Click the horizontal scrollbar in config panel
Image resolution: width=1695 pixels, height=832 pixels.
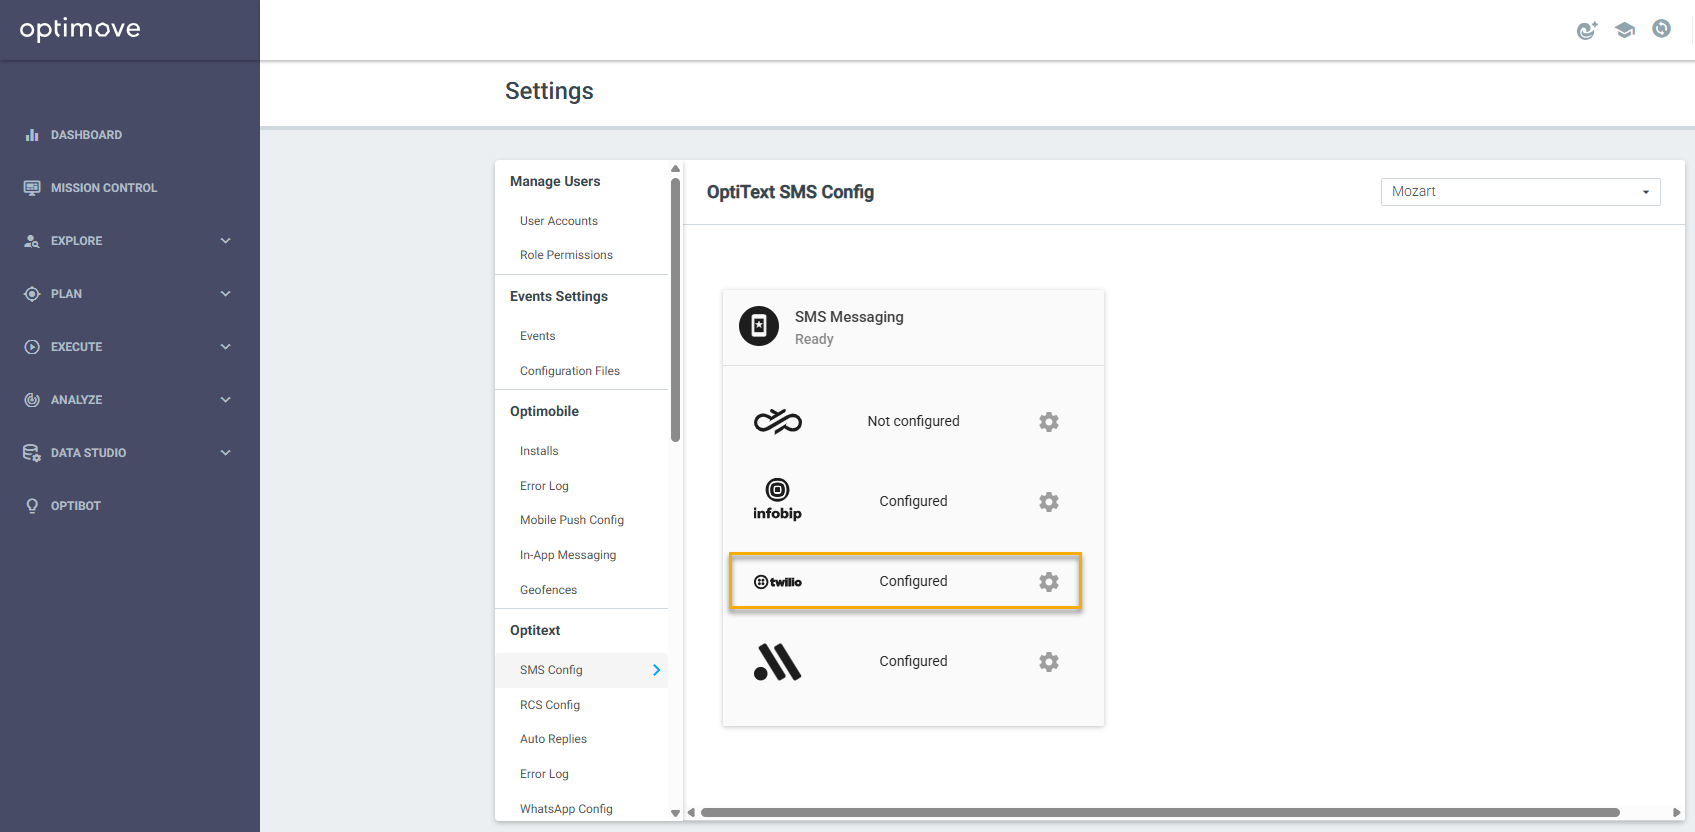coord(1160,812)
